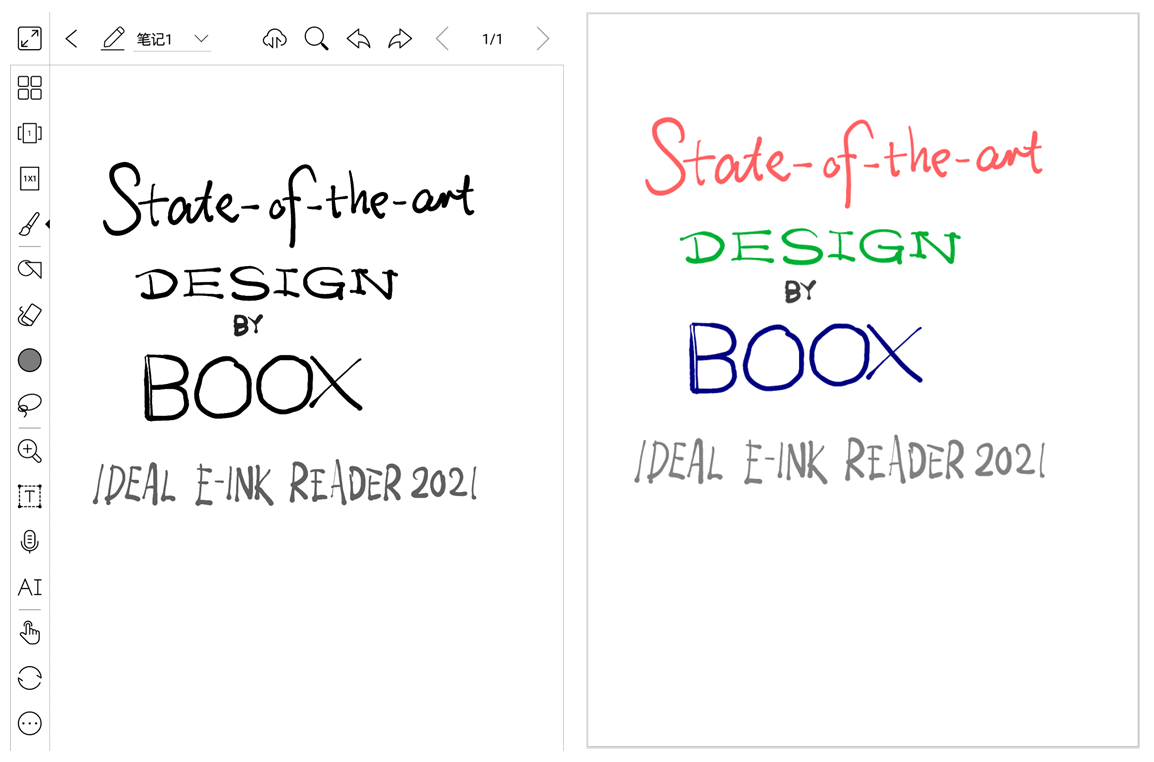Open the gray stroke color swatch
Screen dimensions: 1154x762
pyautogui.click(x=29, y=360)
